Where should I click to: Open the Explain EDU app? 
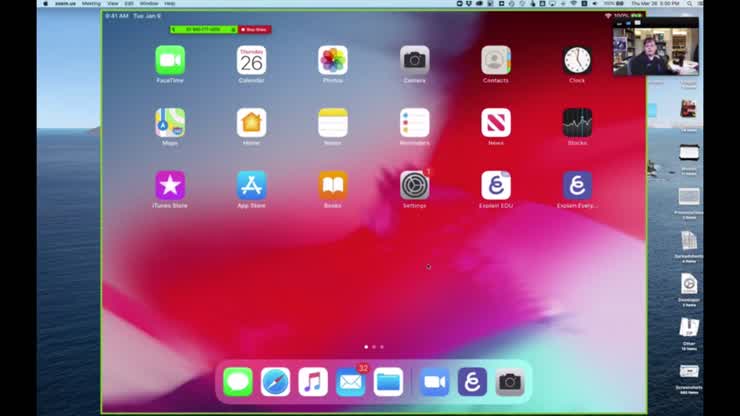tap(496, 185)
